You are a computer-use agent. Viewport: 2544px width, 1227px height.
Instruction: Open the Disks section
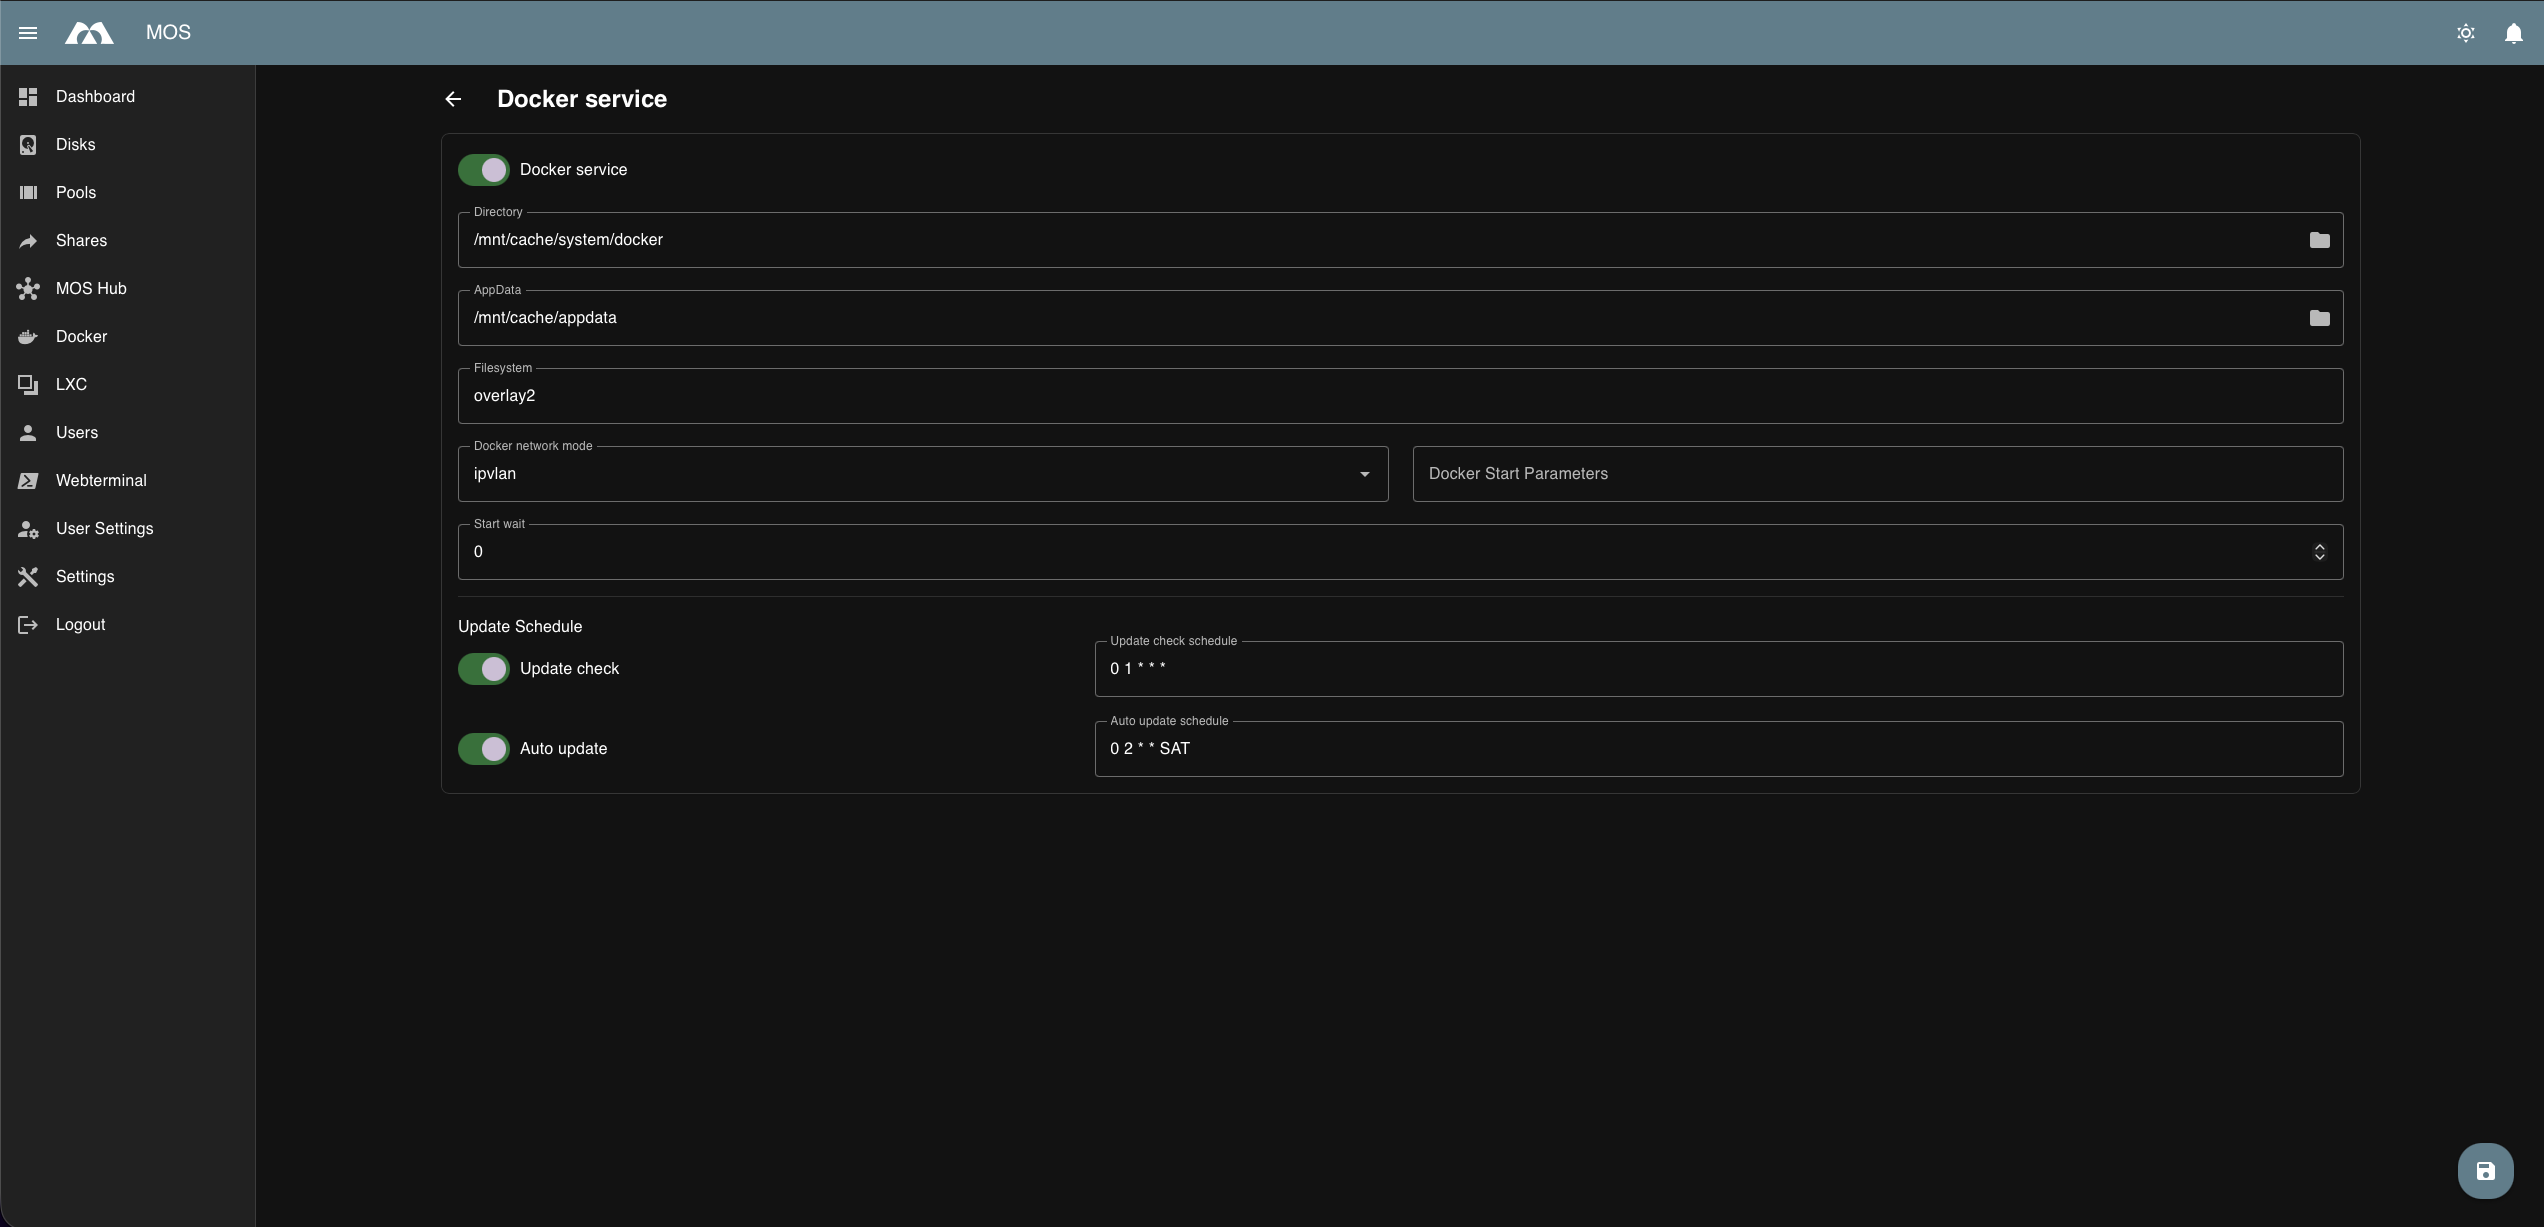pos(75,144)
